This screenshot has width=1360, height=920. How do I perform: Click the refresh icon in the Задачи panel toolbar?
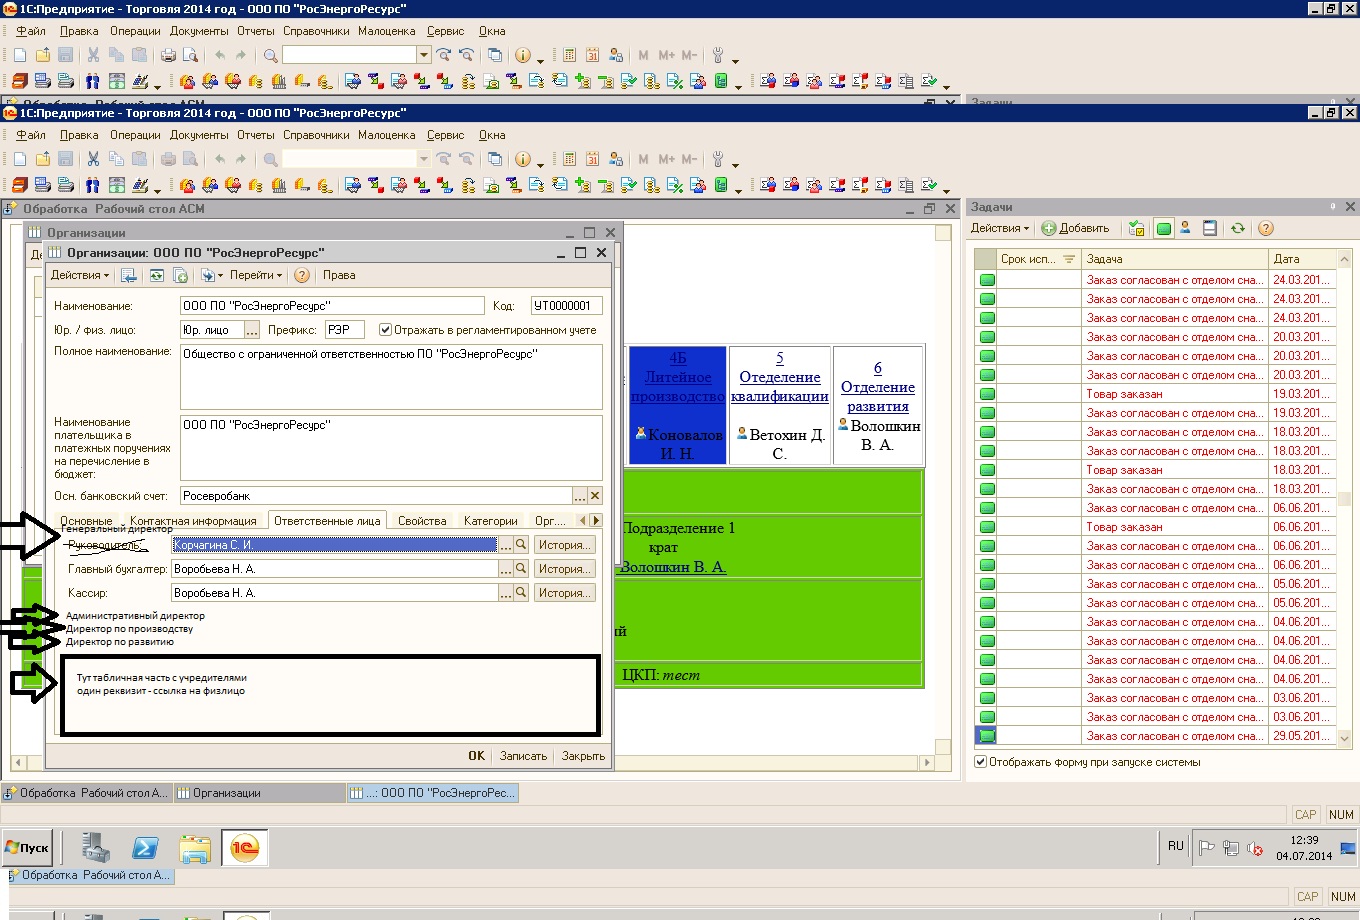click(1238, 228)
